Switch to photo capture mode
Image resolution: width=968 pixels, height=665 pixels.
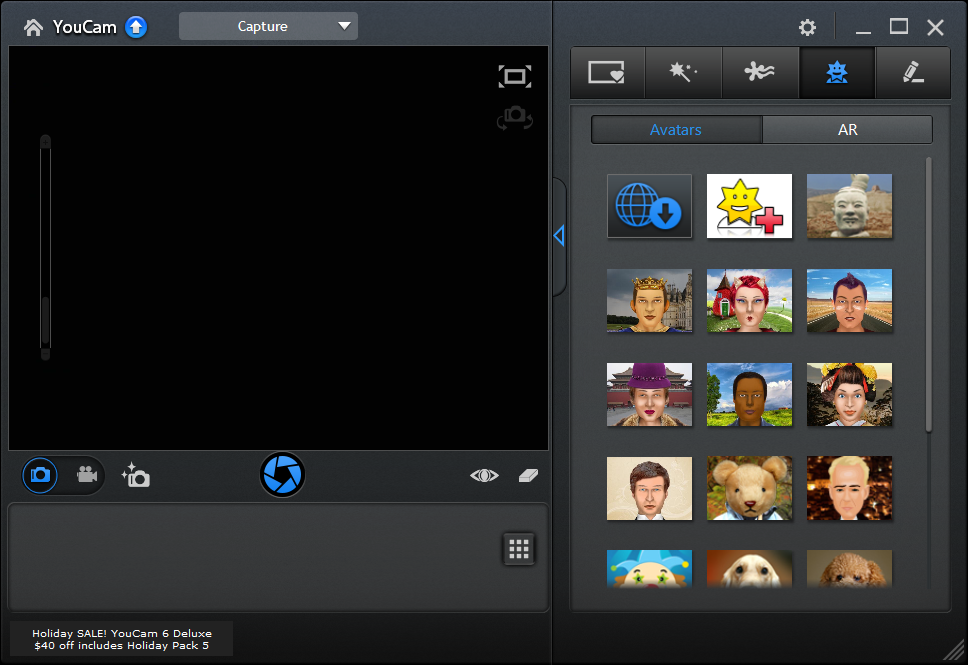tap(41, 475)
